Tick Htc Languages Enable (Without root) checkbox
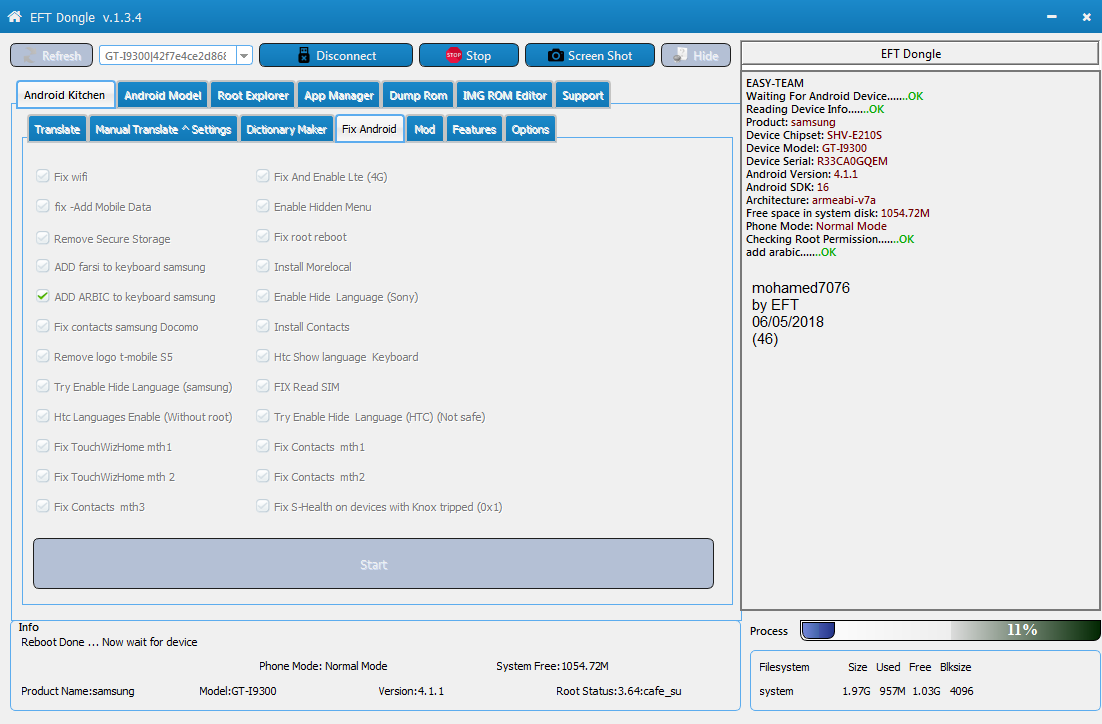1102x724 pixels. pyautogui.click(x=43, y=416)
